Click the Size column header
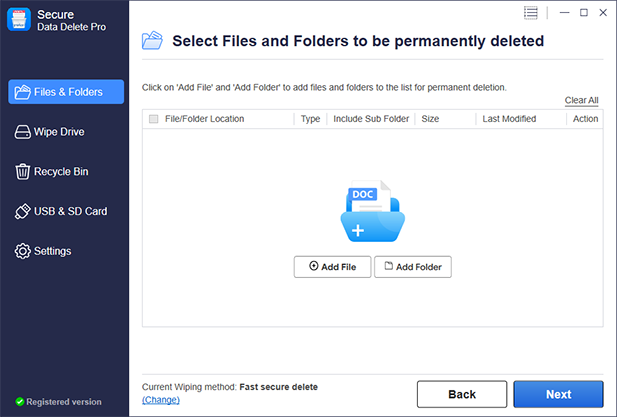 point(430,119)
